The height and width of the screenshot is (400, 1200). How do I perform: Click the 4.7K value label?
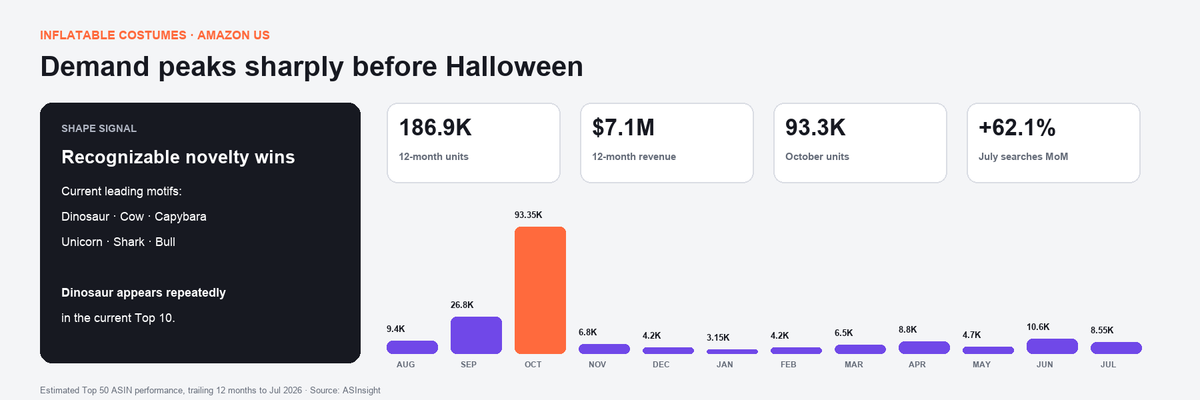click(x=972, y=335)
